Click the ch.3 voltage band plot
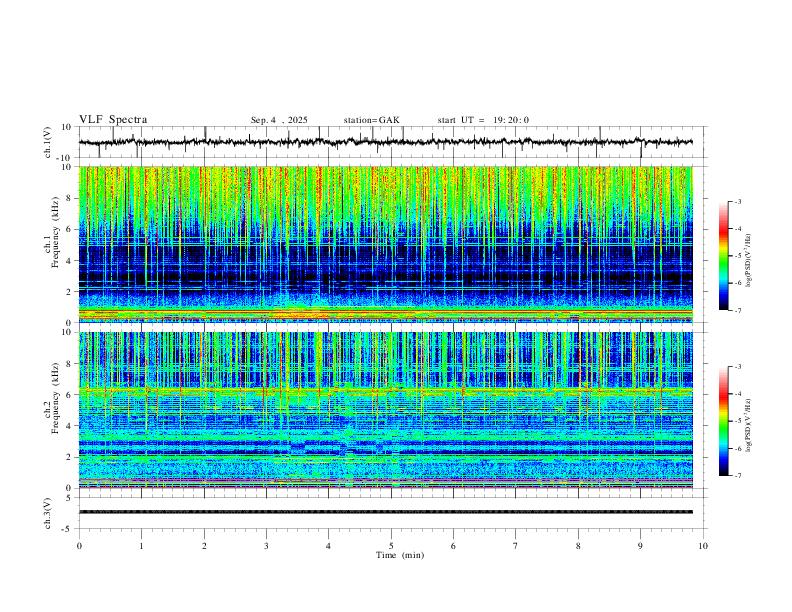This screenshot has width=792, height=612. coord(385,512)
